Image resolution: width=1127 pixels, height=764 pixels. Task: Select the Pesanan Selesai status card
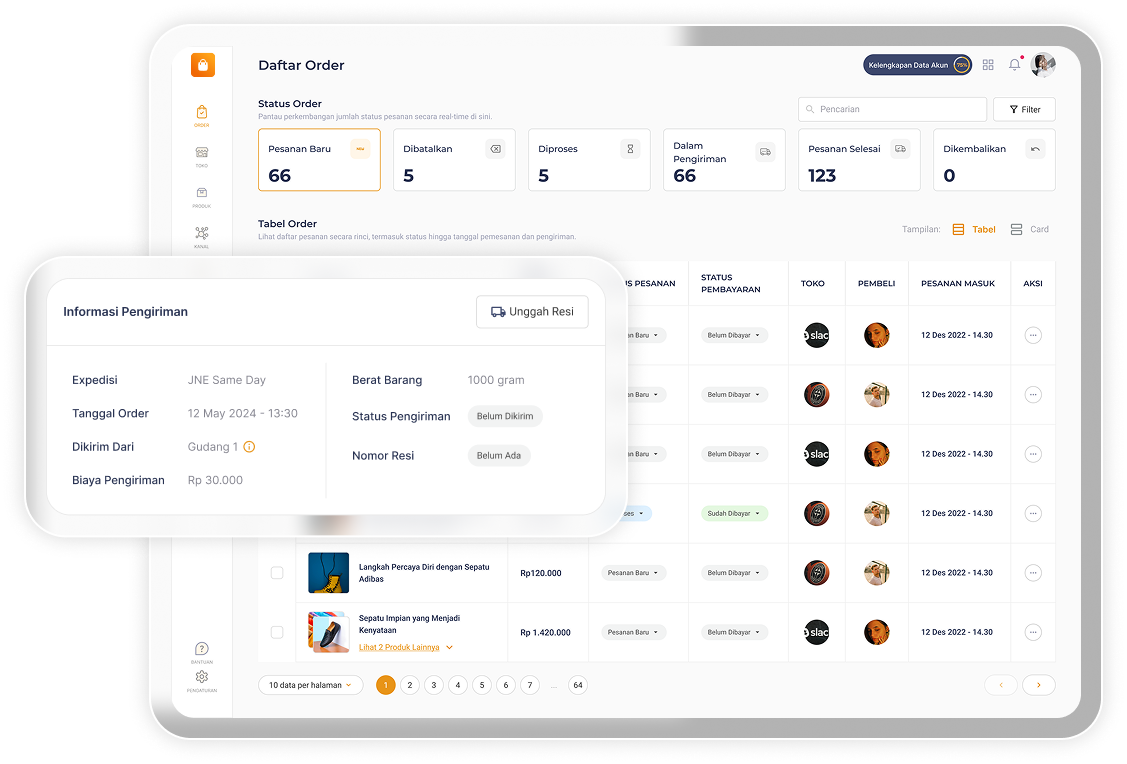858,160
